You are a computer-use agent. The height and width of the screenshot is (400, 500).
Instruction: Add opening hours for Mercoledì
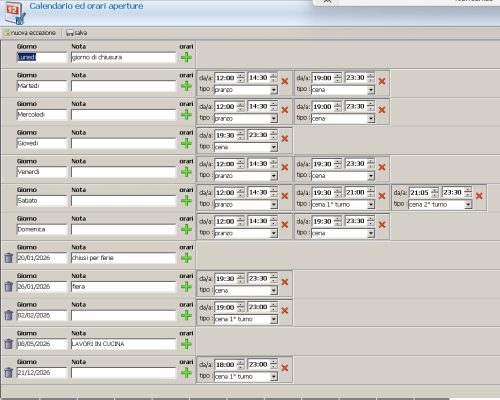[186, 115]
